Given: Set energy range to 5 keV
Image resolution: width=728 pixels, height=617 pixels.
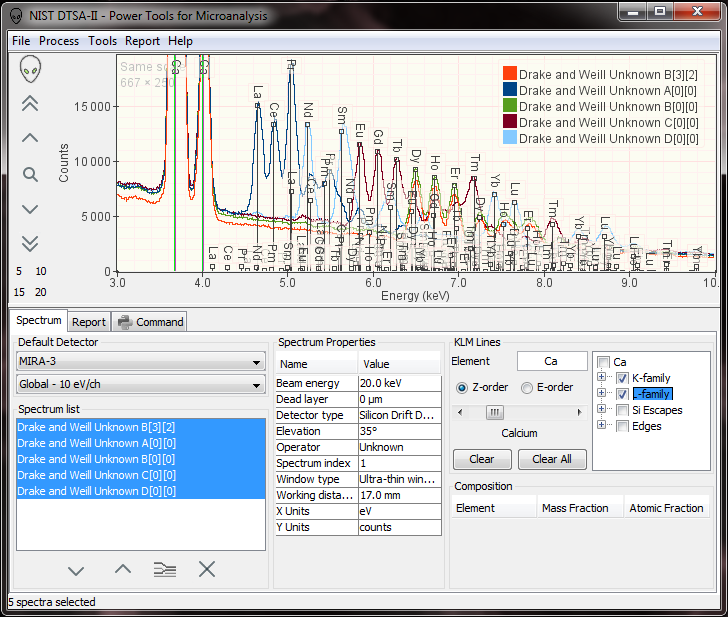Looking at the screenshot, I should (x=19, y=271).
